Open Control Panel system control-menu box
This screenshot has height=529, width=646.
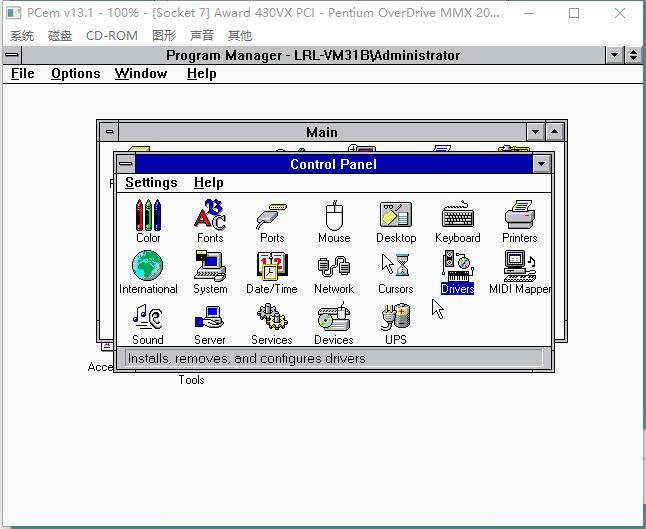tap(126, 164)
